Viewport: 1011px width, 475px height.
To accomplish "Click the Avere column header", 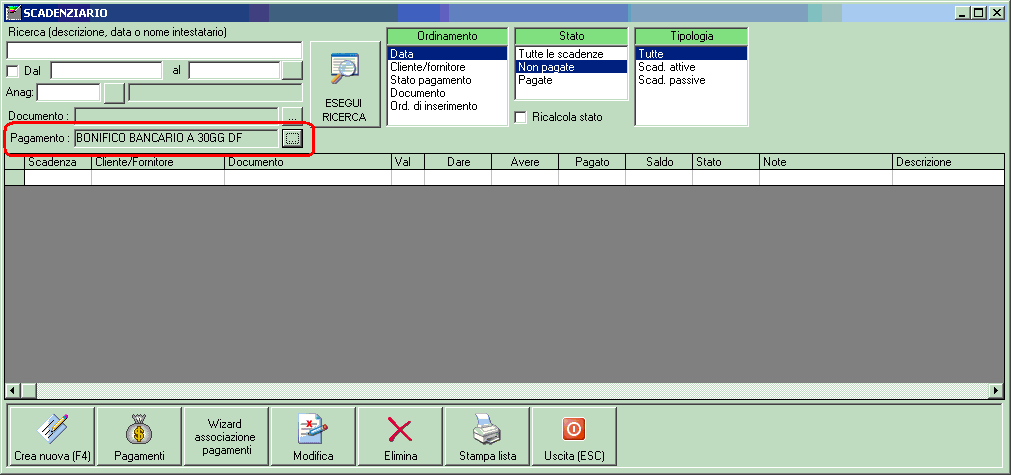I will (525, 162).
